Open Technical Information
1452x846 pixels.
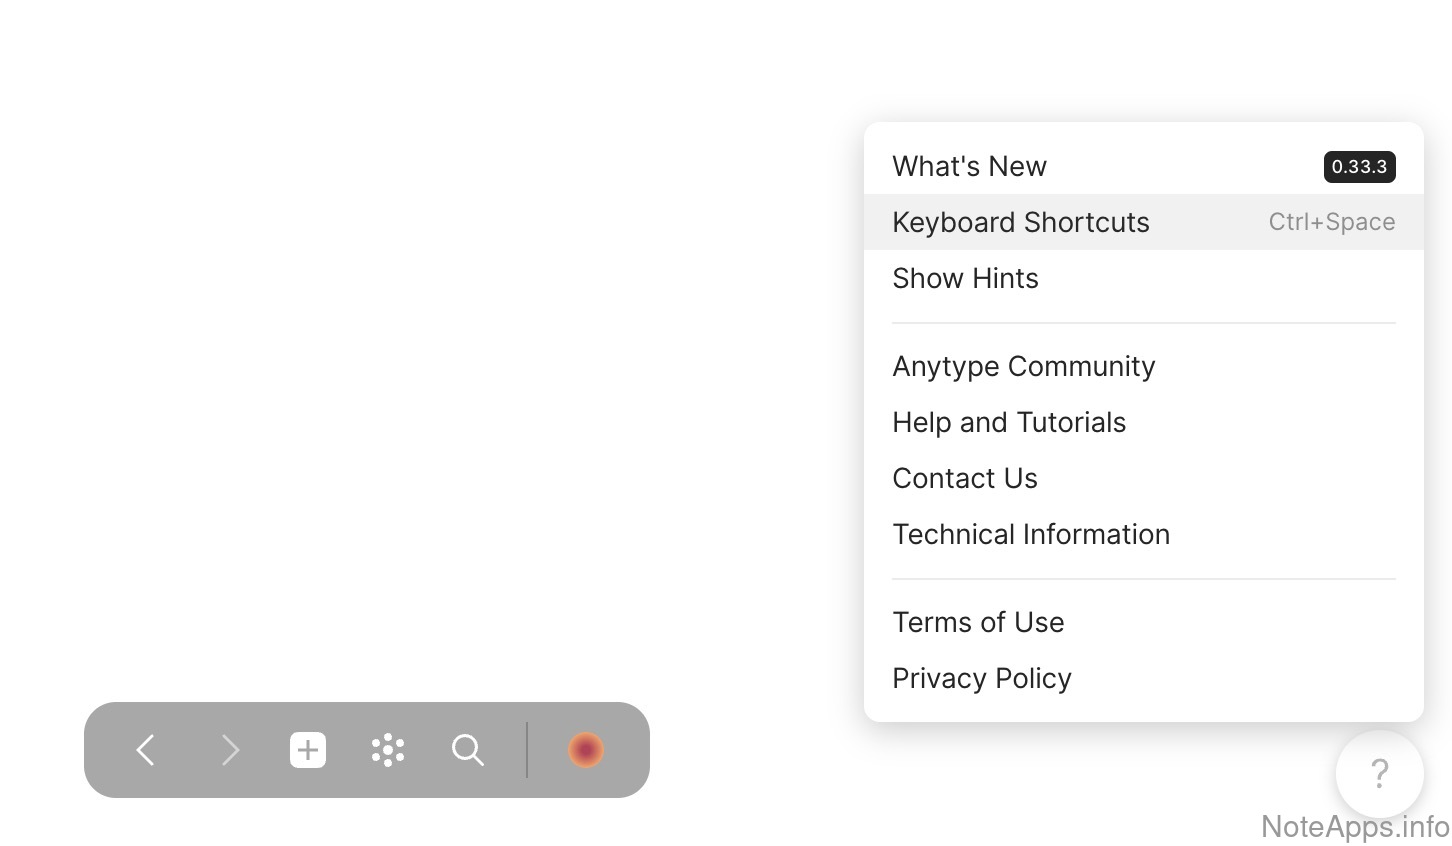point(1030,534)
